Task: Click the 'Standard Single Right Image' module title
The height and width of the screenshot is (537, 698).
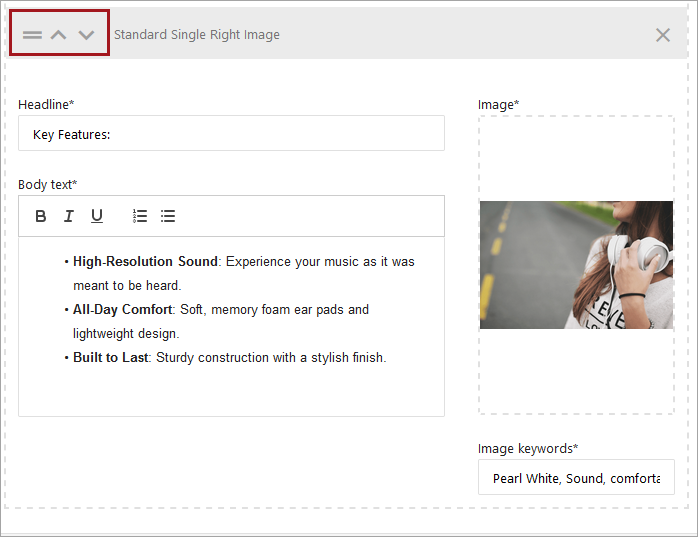Action: [197, 35]
